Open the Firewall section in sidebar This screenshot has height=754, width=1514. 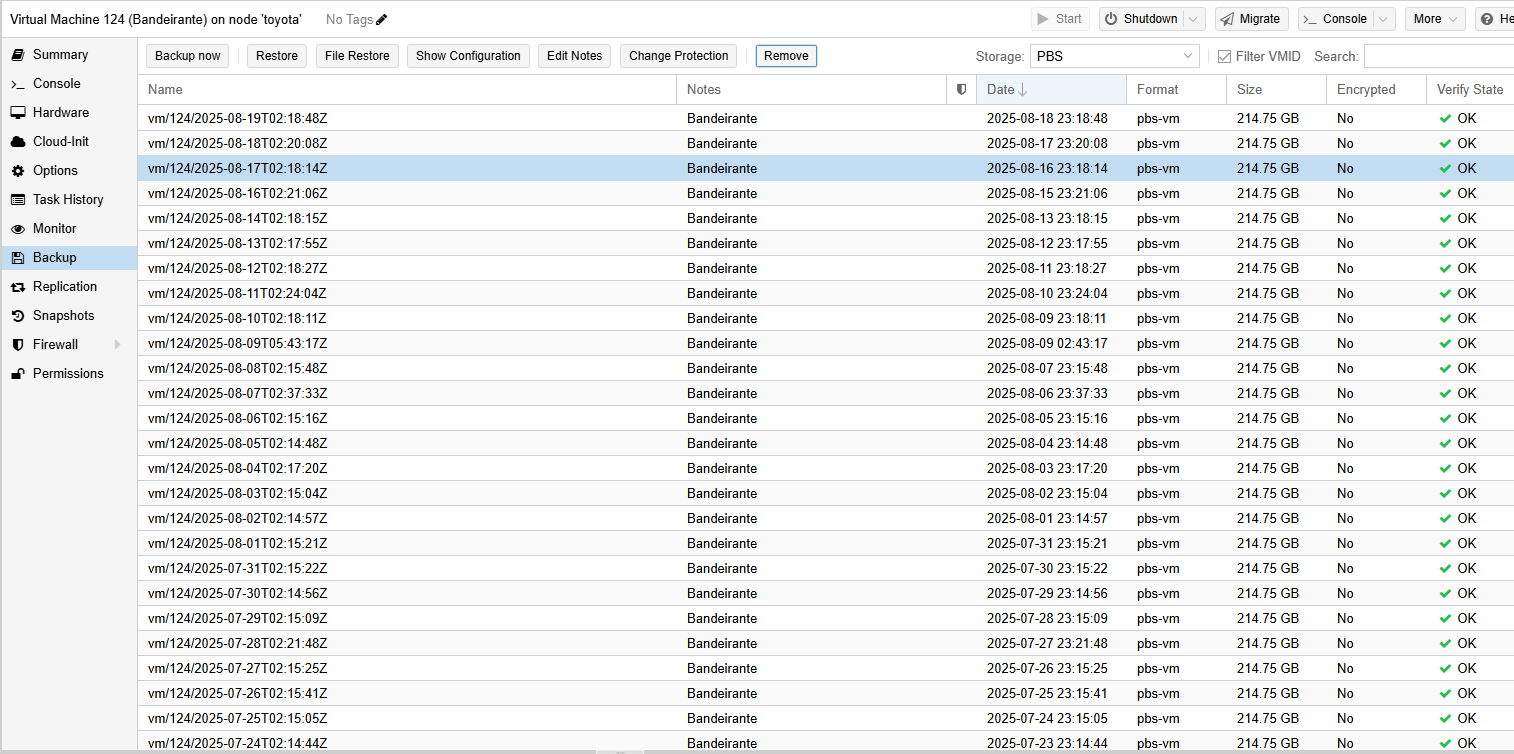click(55, 344)
